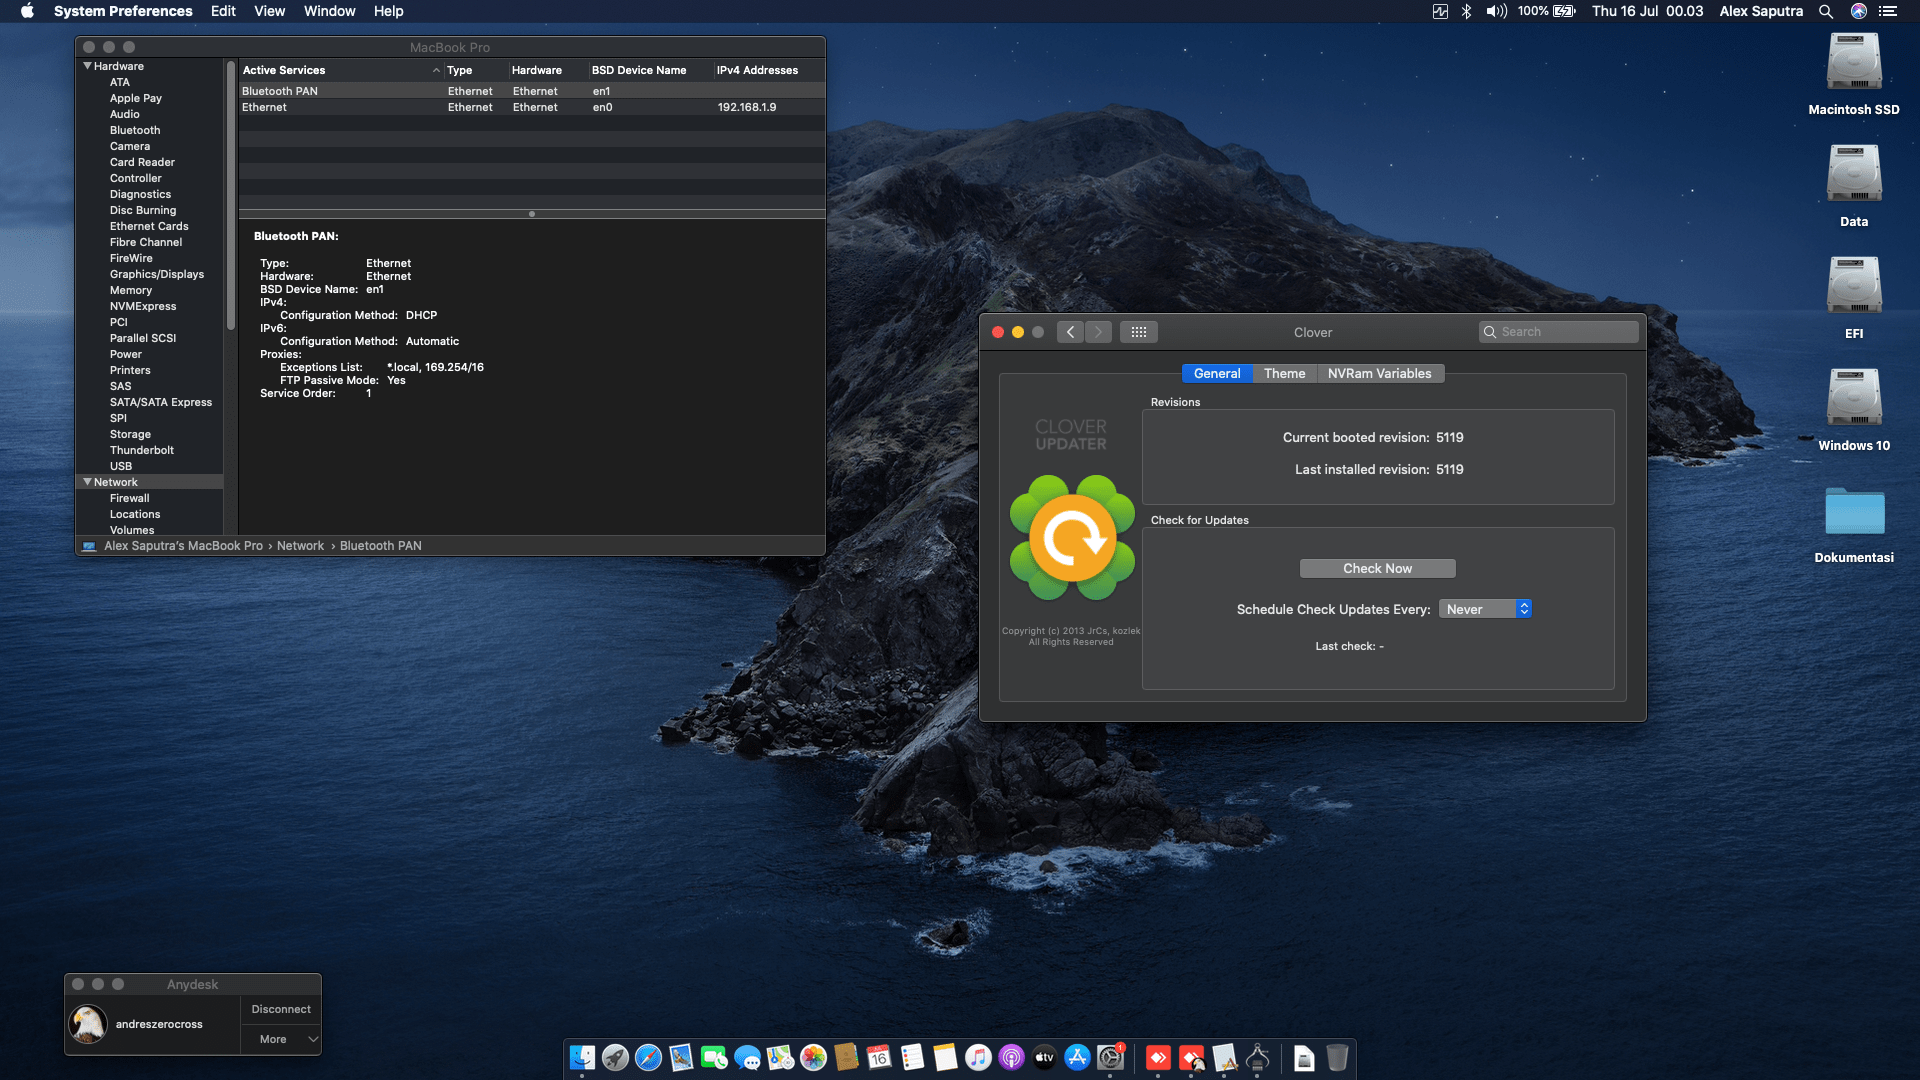
Task: Open System Preferences from the Dock
Action: click(1111, 1058)
